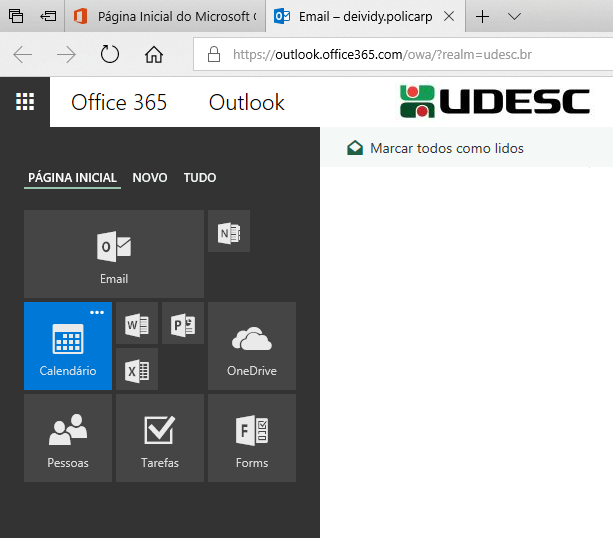Click Marcar todos como lidos

[446, 148]
